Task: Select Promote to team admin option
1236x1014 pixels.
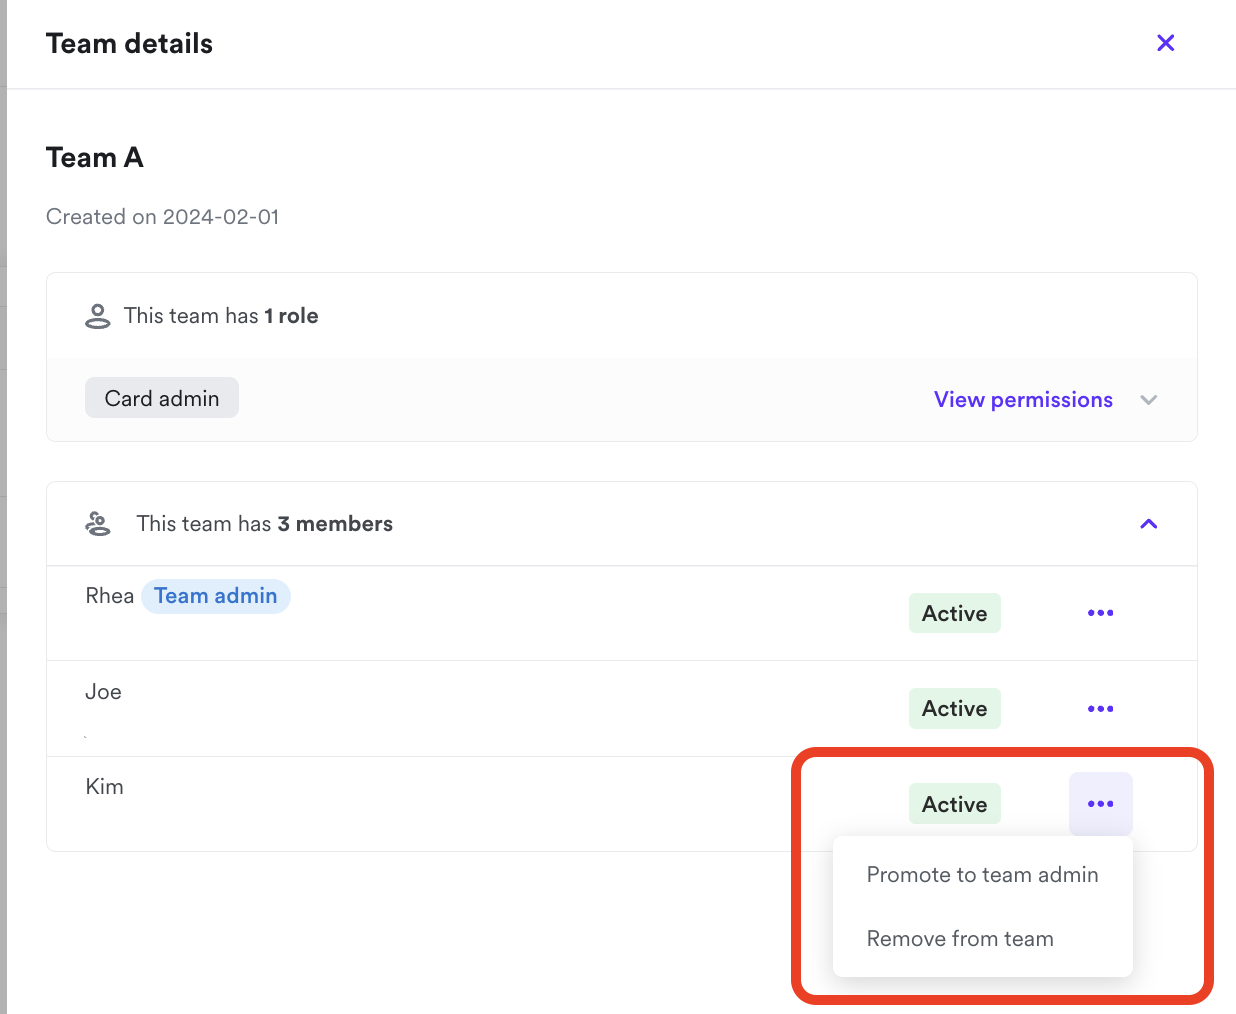Action: (982, 875)
